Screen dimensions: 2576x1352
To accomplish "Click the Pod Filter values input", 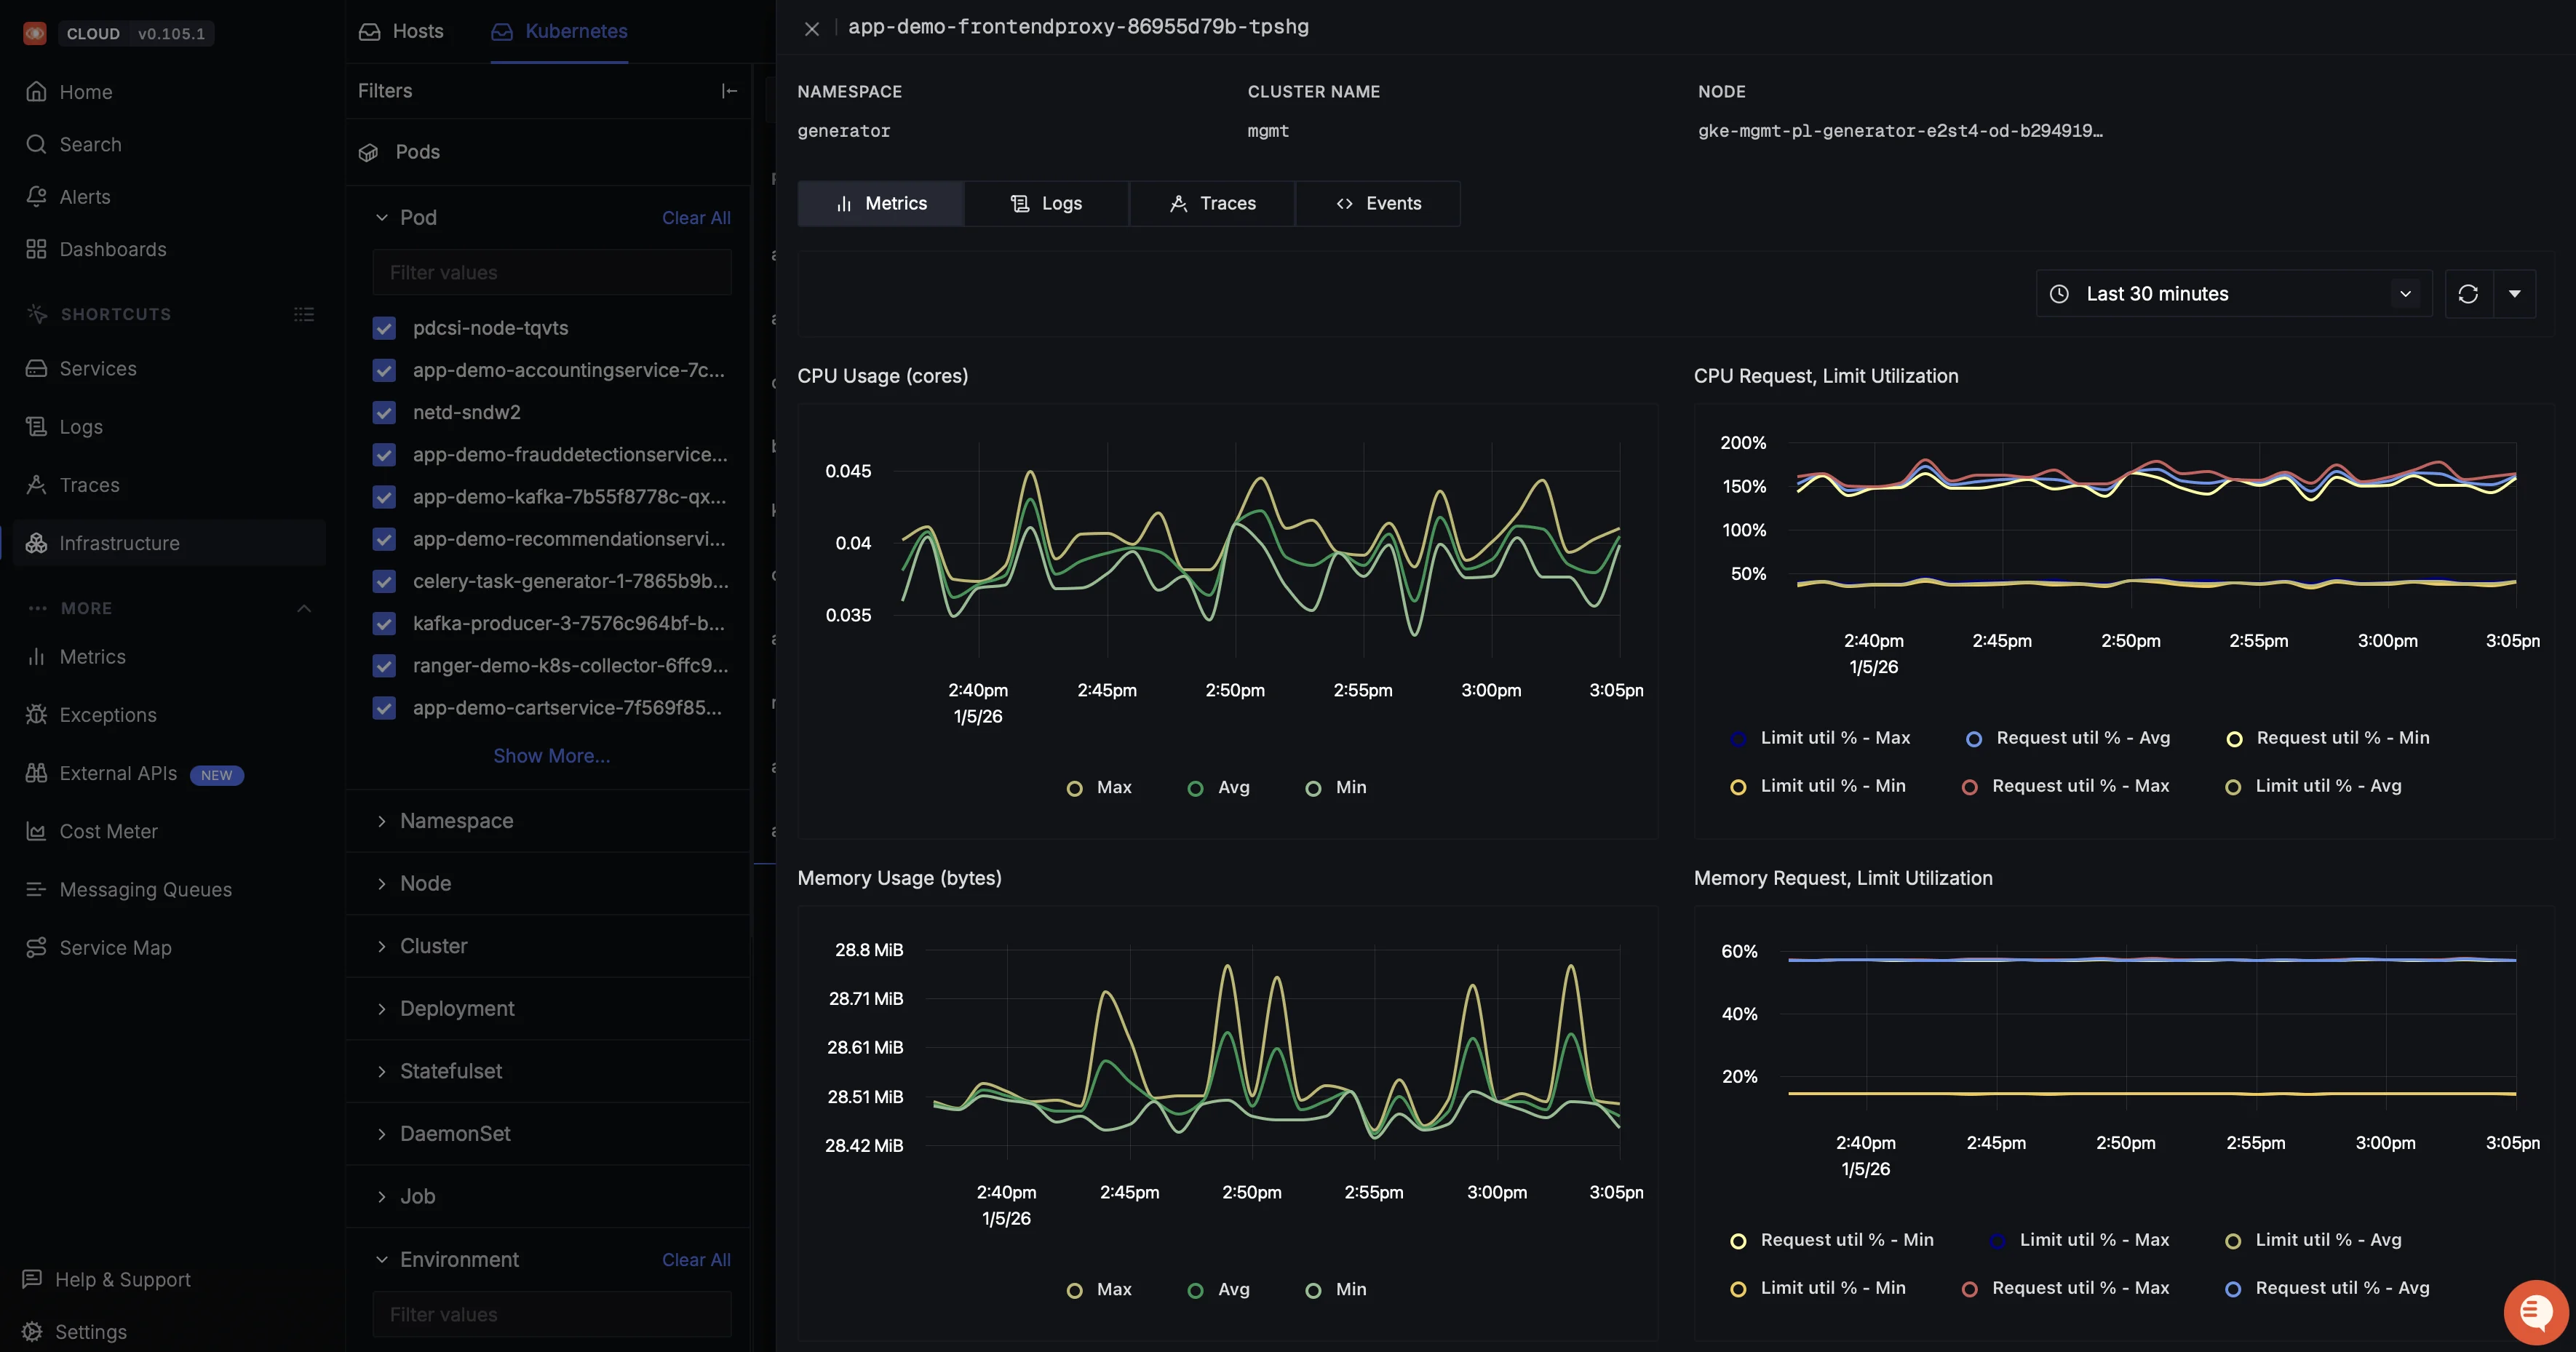I will click(551, 272).
